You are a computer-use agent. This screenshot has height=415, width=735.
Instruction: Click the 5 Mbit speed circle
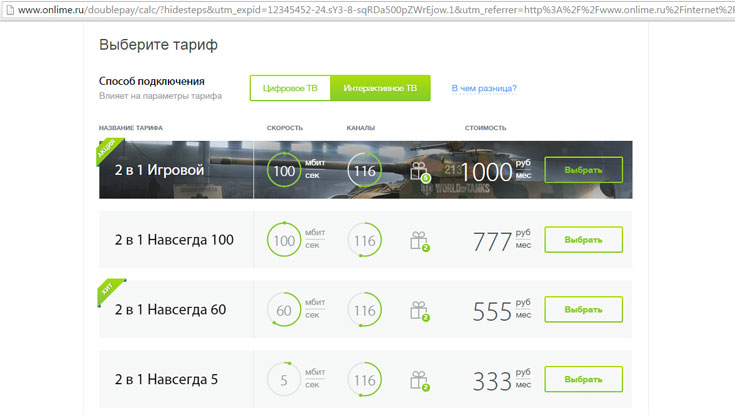coord(285,381)
